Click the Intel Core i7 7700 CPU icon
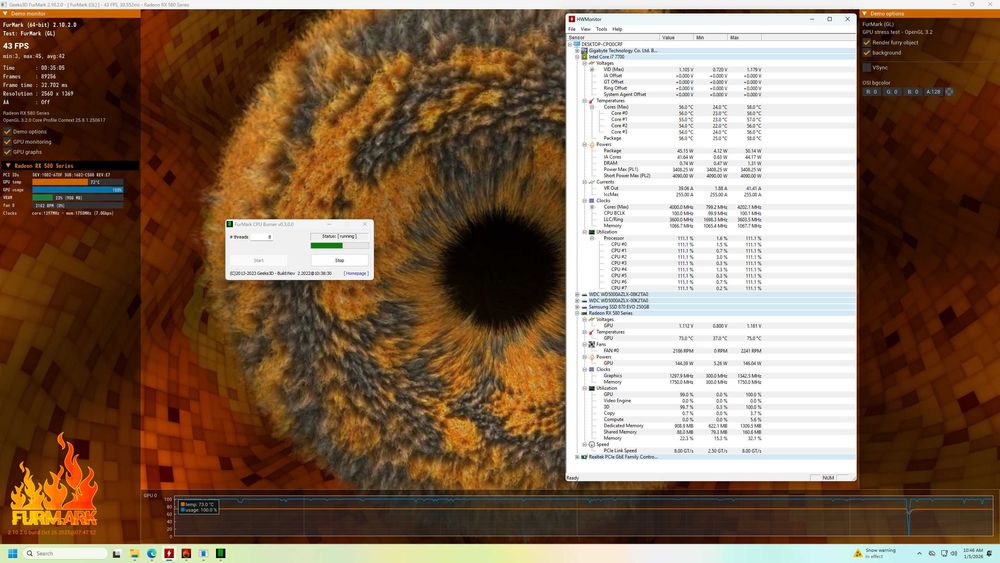This screenshot has height=563, width=1000. [x=584, y=57]
